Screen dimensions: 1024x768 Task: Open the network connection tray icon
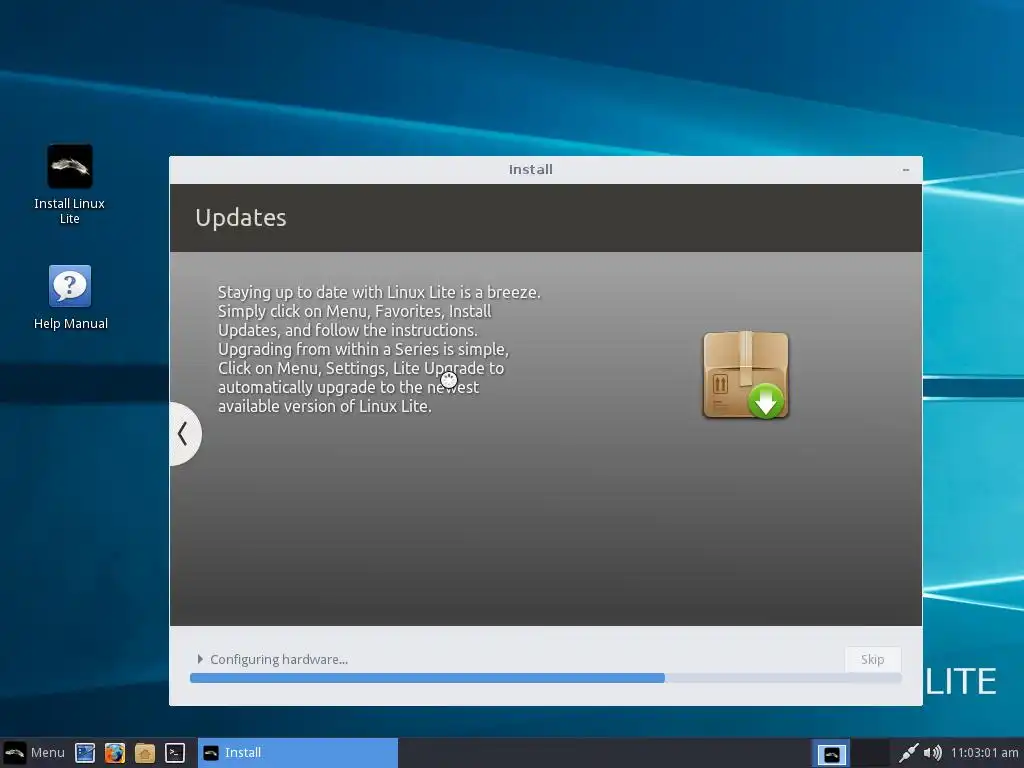[x=908, y=753]
